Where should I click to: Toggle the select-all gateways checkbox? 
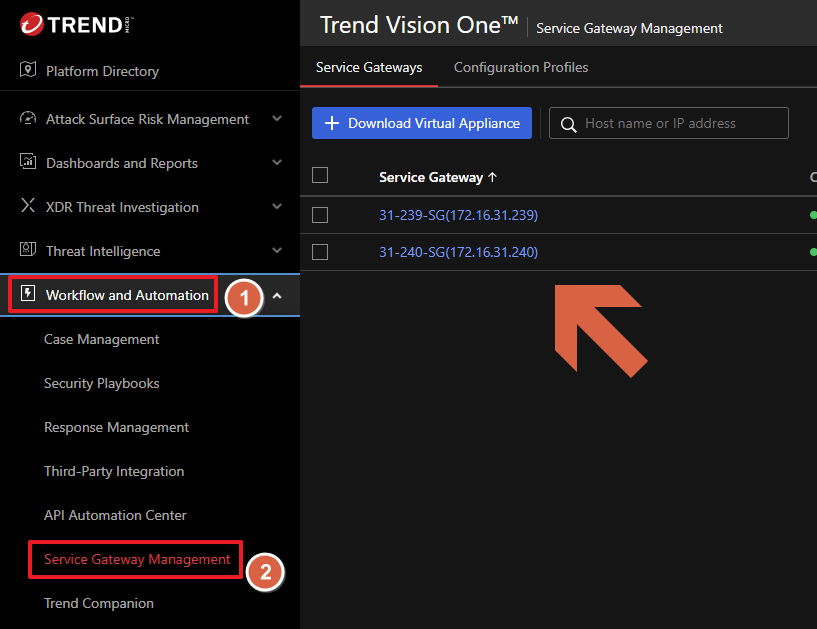[320, 176]
